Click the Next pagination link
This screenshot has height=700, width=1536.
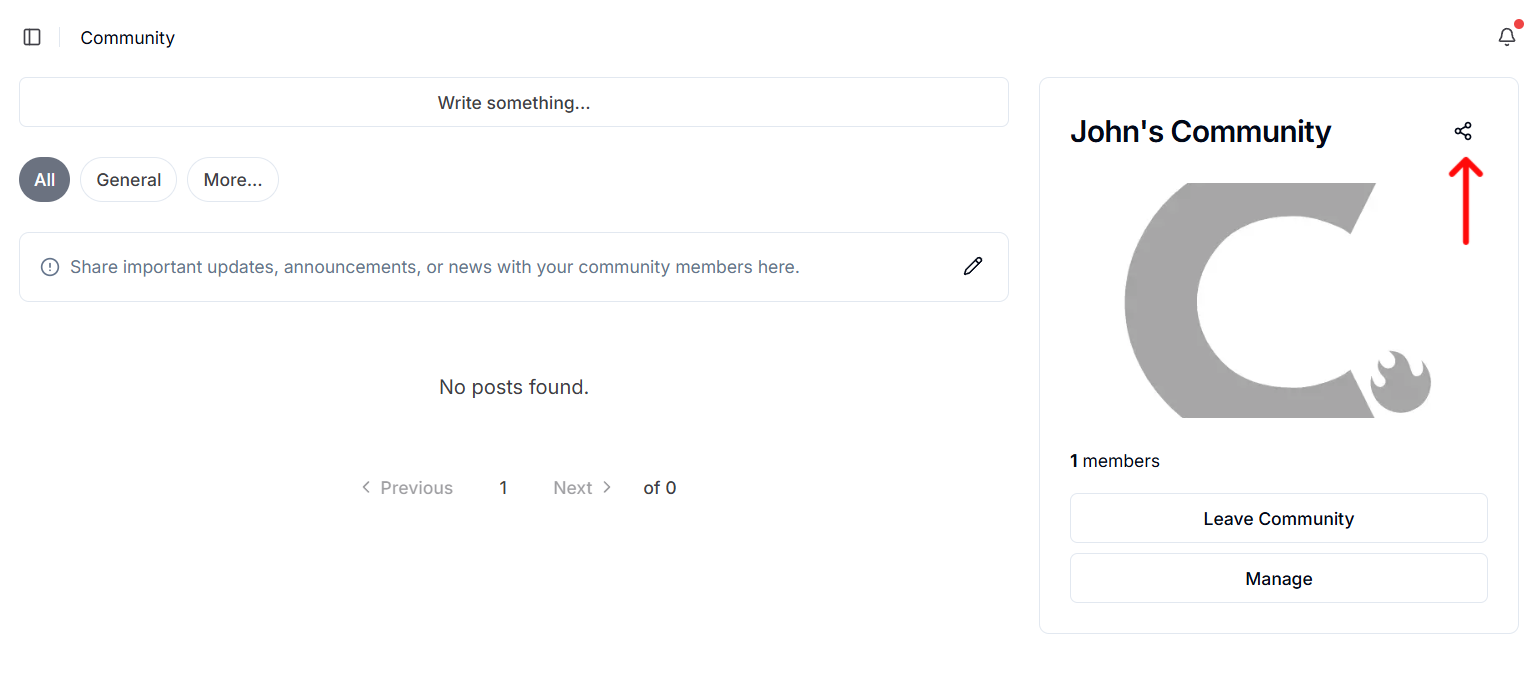point(572,487)
